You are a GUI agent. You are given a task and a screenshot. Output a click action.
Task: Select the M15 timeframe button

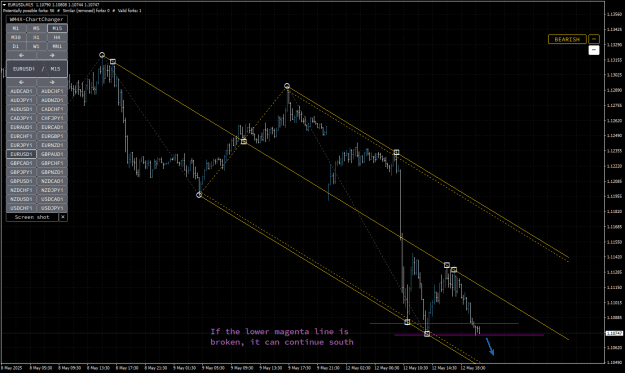click(x=57, y=28)
